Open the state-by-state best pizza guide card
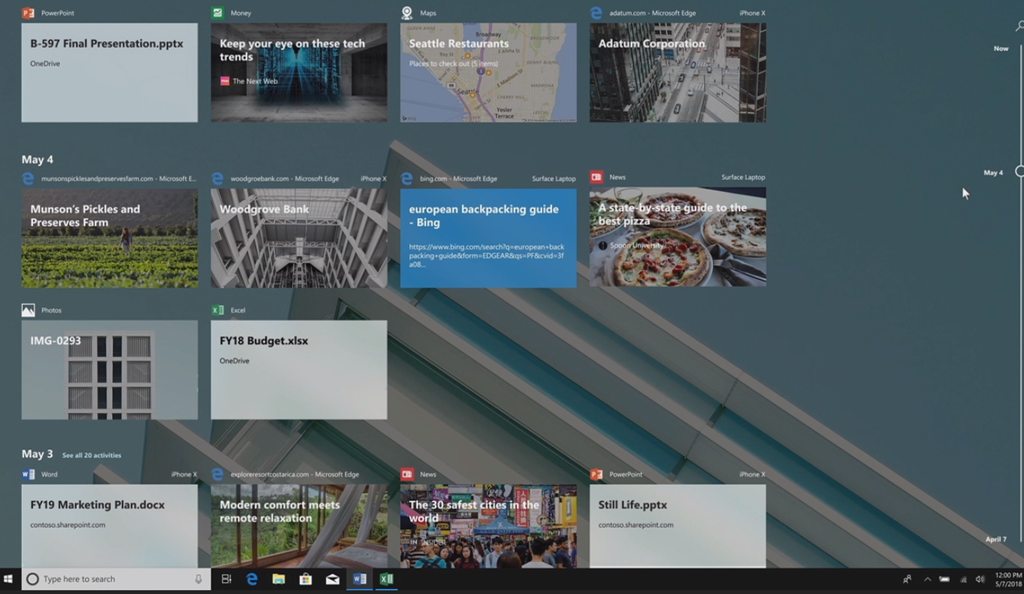 [678, 237]
